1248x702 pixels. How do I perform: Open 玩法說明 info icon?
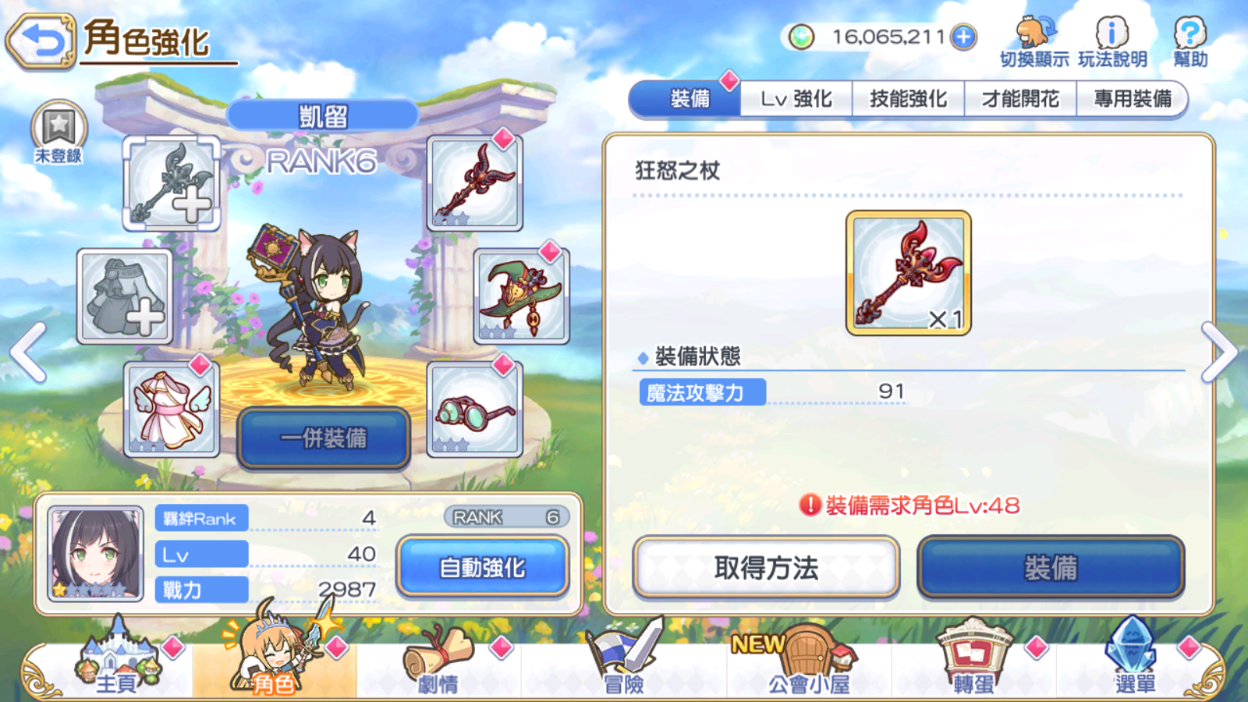[x=1112, y=41]
